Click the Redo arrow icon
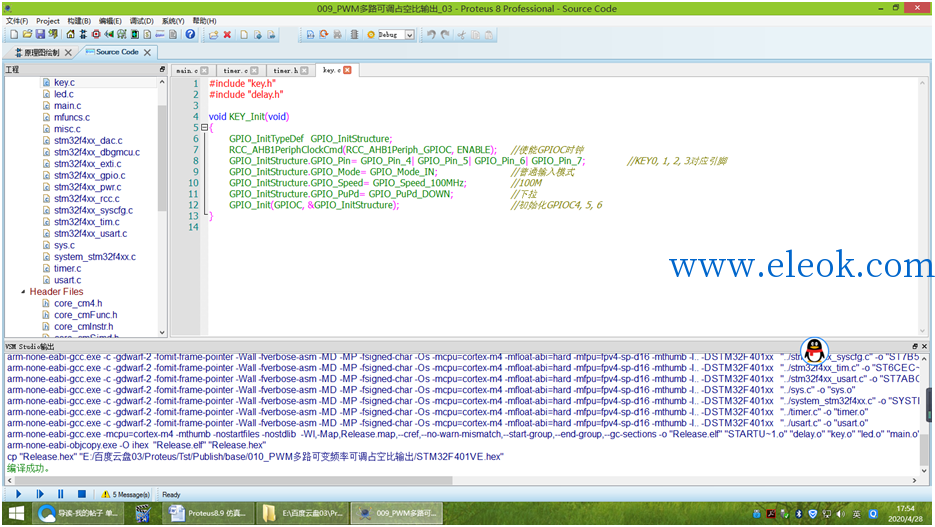Viewport: 935px width, 527px height. point(445,35)
